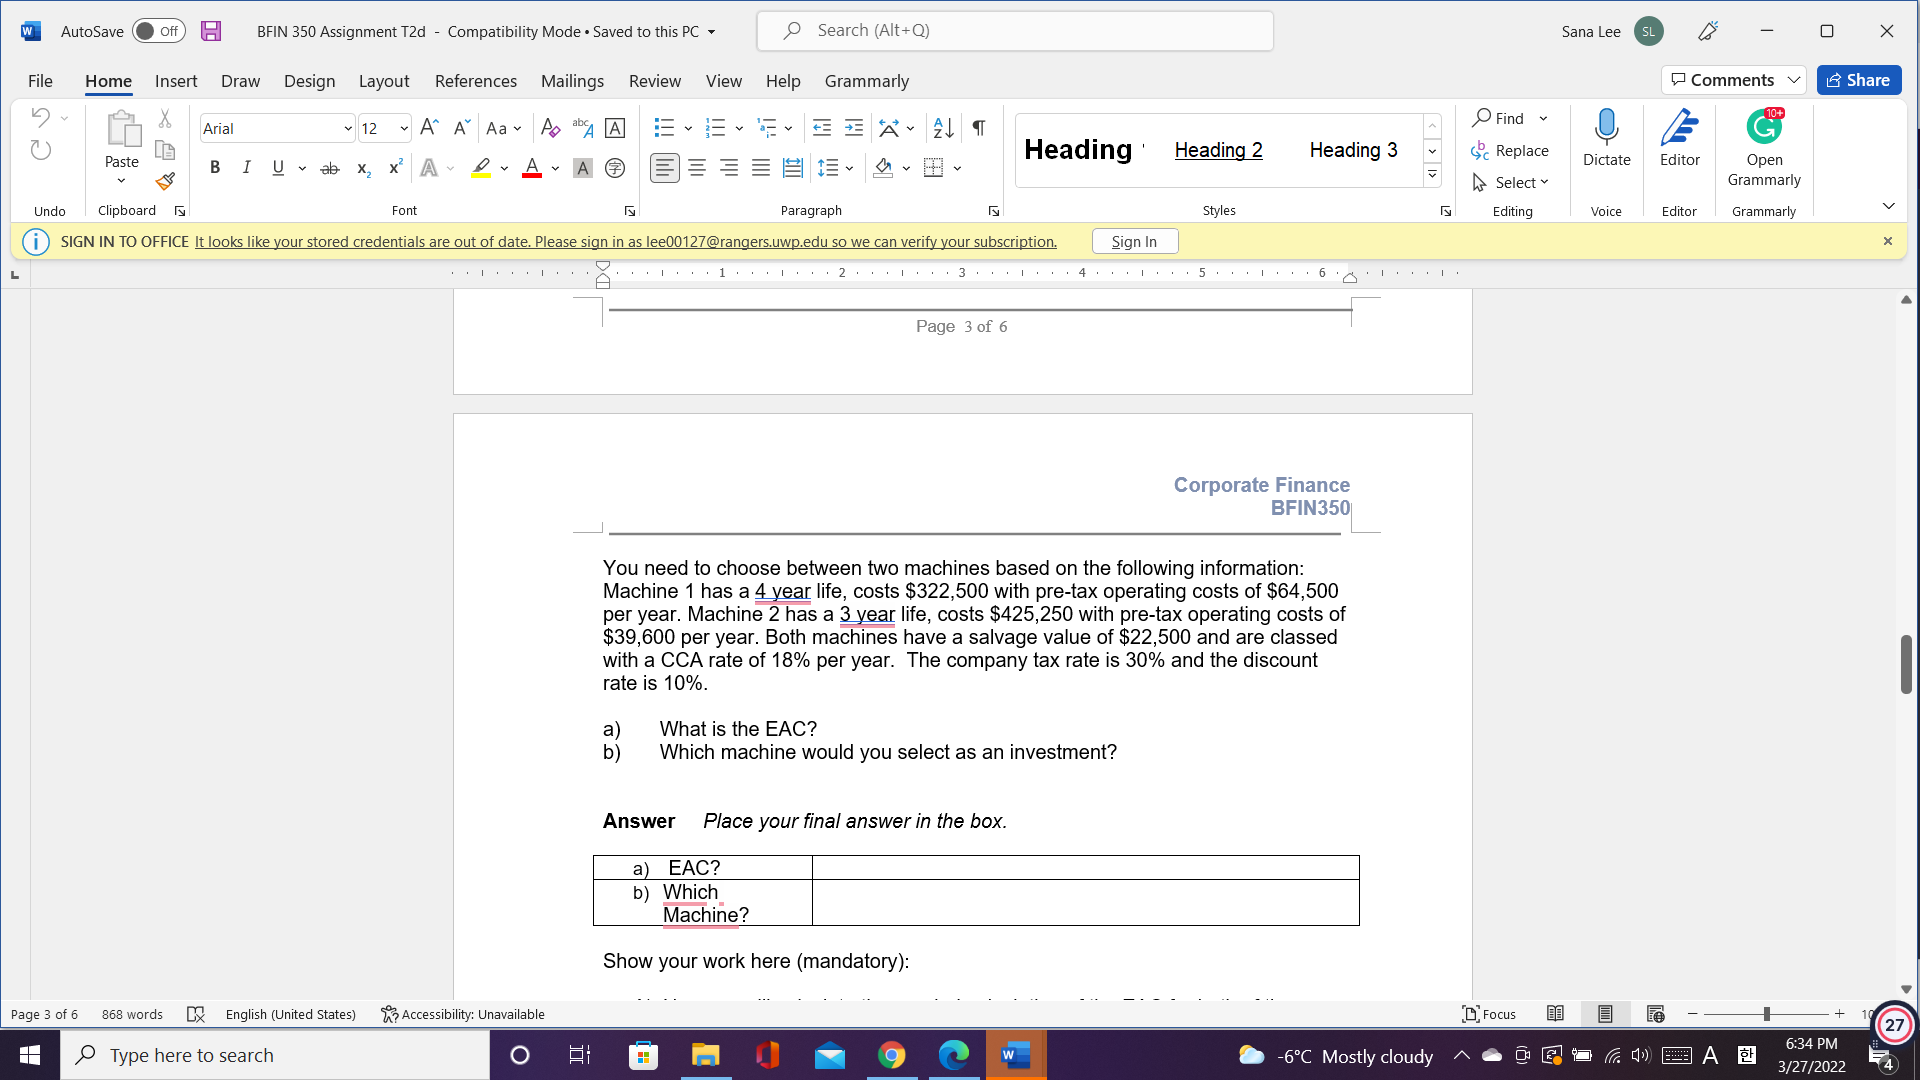Activate the Format Painter
The image size is (1920, 1080).
coord(165,182)
